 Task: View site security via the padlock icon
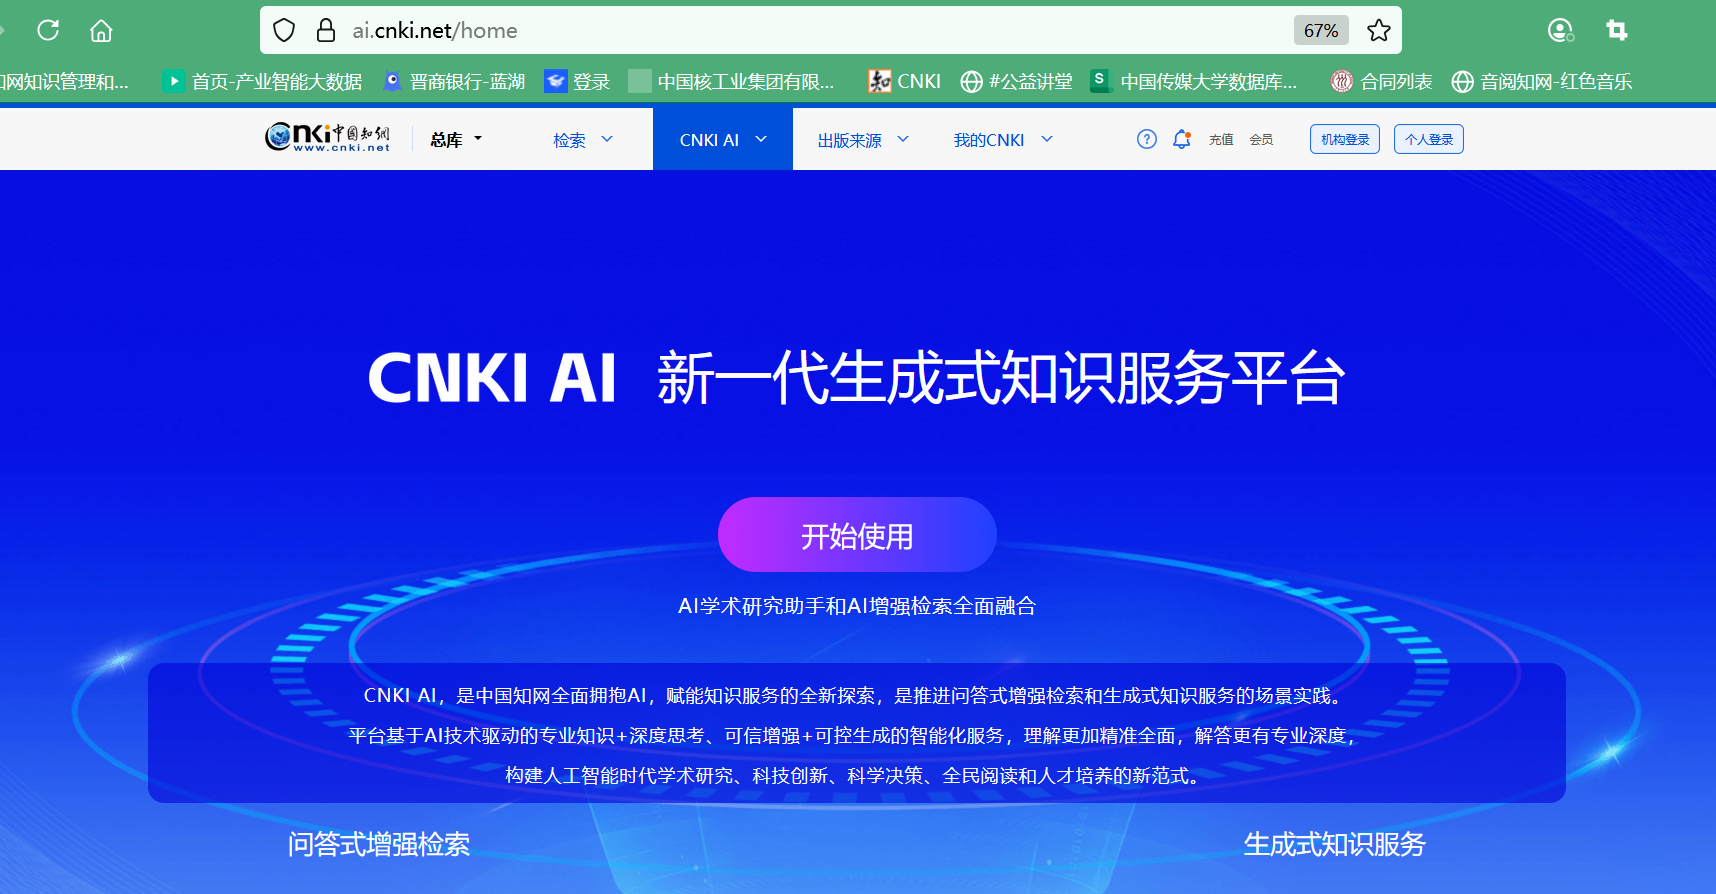326,31
